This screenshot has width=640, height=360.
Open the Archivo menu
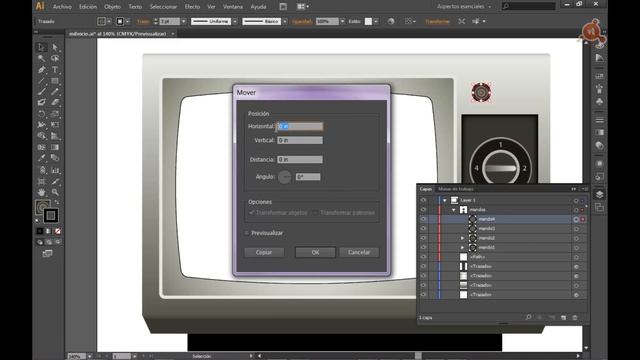(x=62, y=7)
